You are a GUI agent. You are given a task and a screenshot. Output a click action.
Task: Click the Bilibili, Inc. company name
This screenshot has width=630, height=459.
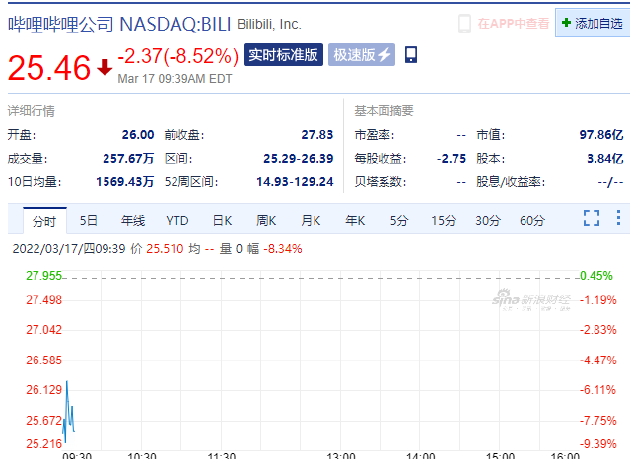pyautogui.click(x=269, y=24)
